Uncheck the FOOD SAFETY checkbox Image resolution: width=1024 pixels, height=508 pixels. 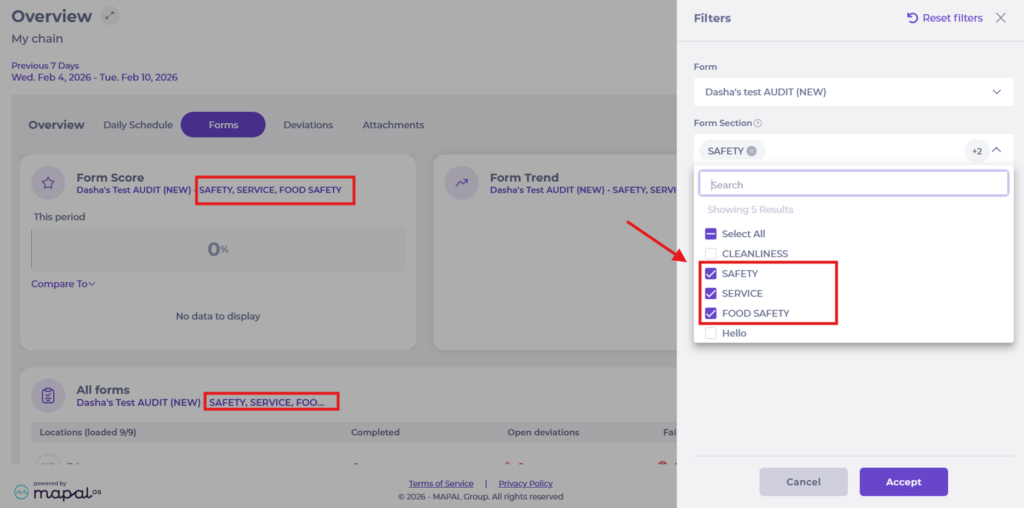point(711,314)
